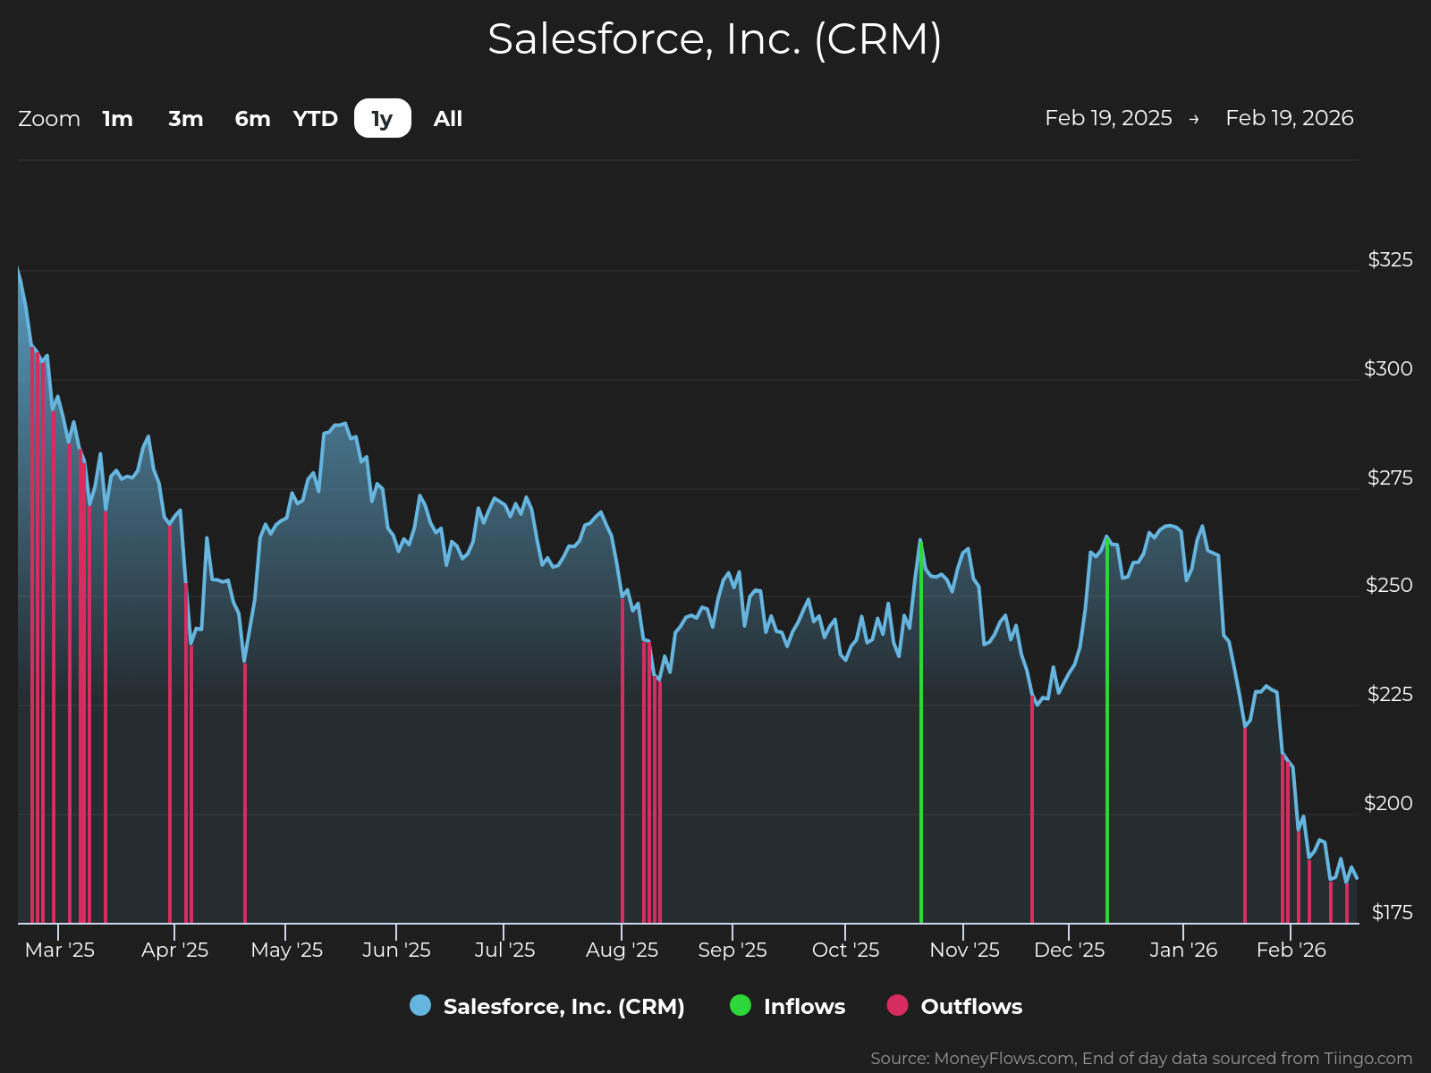
Task: Click the Sep '25 axis label
Action: [x=732, y=950]
